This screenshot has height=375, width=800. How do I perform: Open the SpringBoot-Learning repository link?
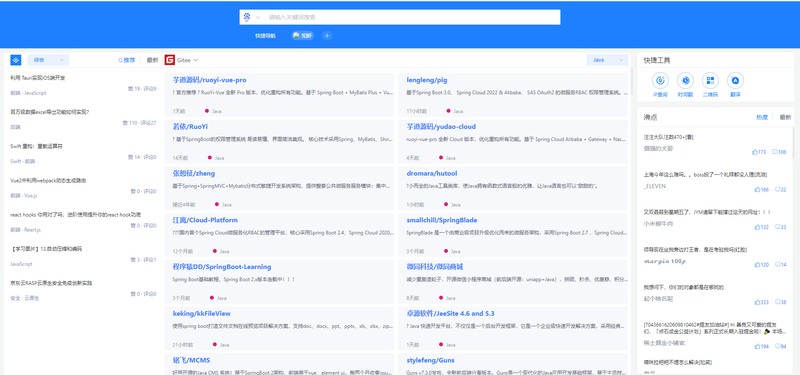pyautogui.click(x=222, y=267)
